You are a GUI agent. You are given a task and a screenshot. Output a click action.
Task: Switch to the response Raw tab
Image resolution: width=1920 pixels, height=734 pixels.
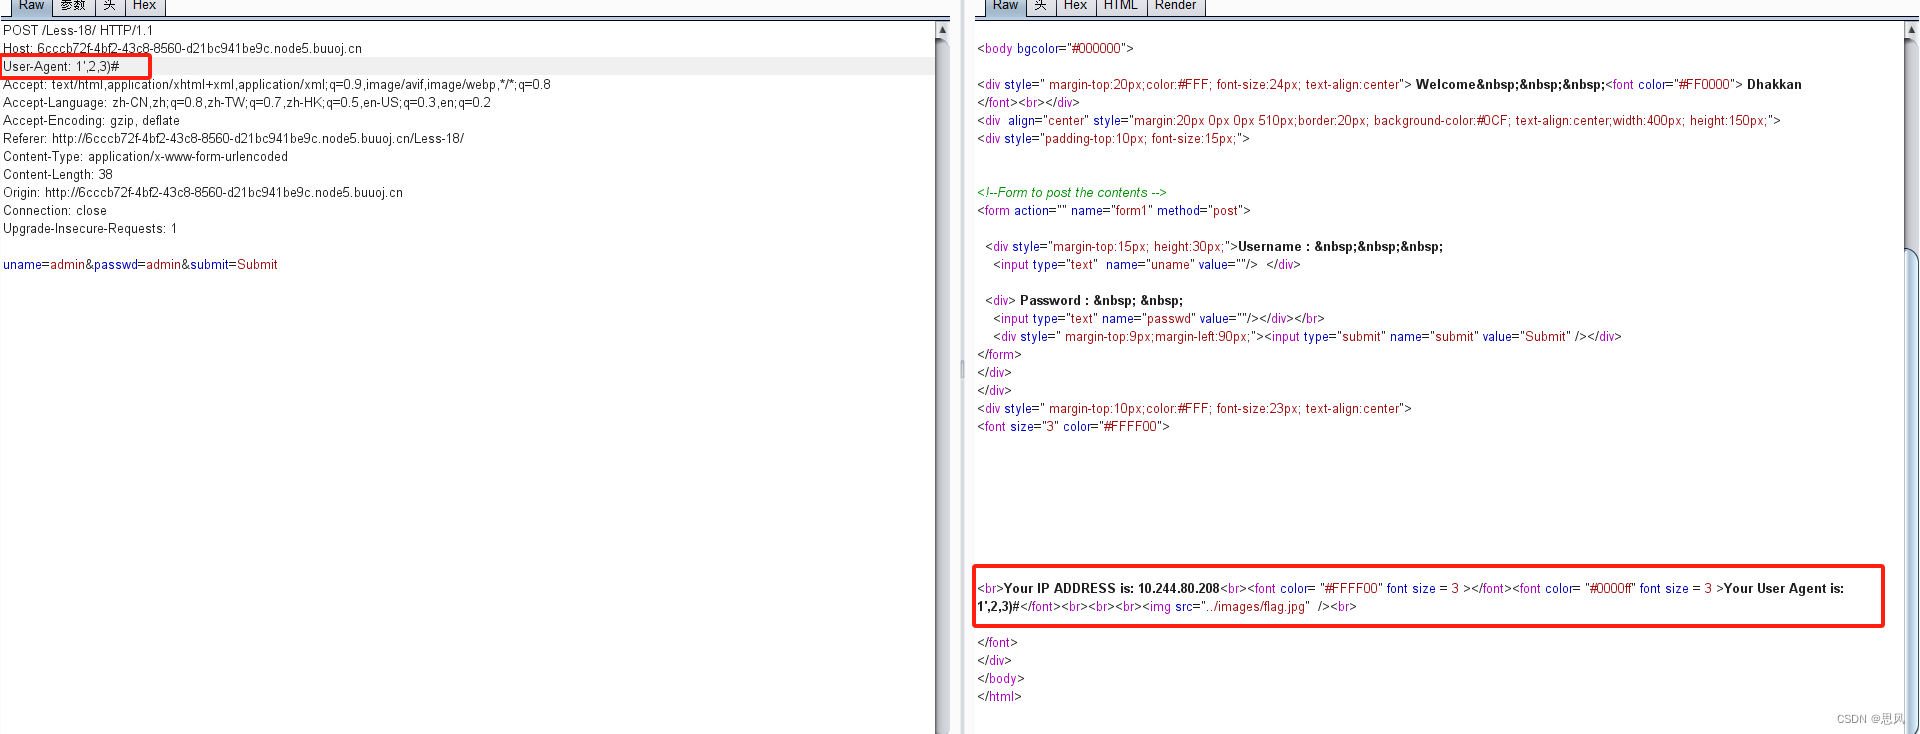coord(1005,6)
